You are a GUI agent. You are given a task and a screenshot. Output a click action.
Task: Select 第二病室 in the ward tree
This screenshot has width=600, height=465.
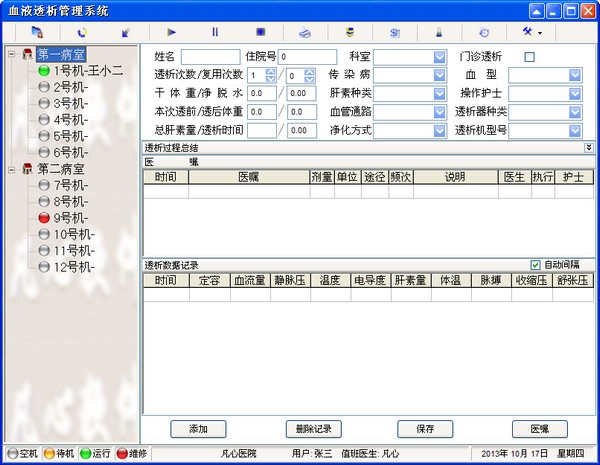coord(60,169)
